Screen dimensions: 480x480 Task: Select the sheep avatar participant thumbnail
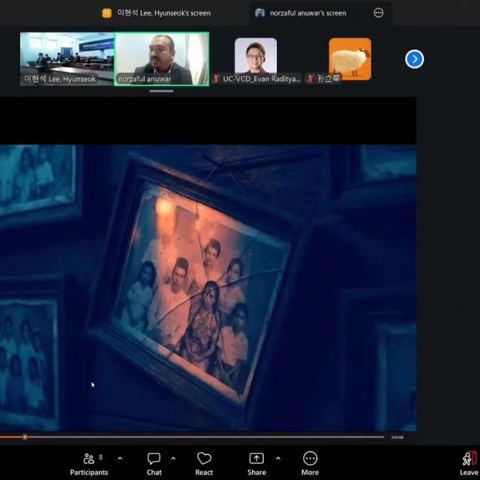coord(350,59)
